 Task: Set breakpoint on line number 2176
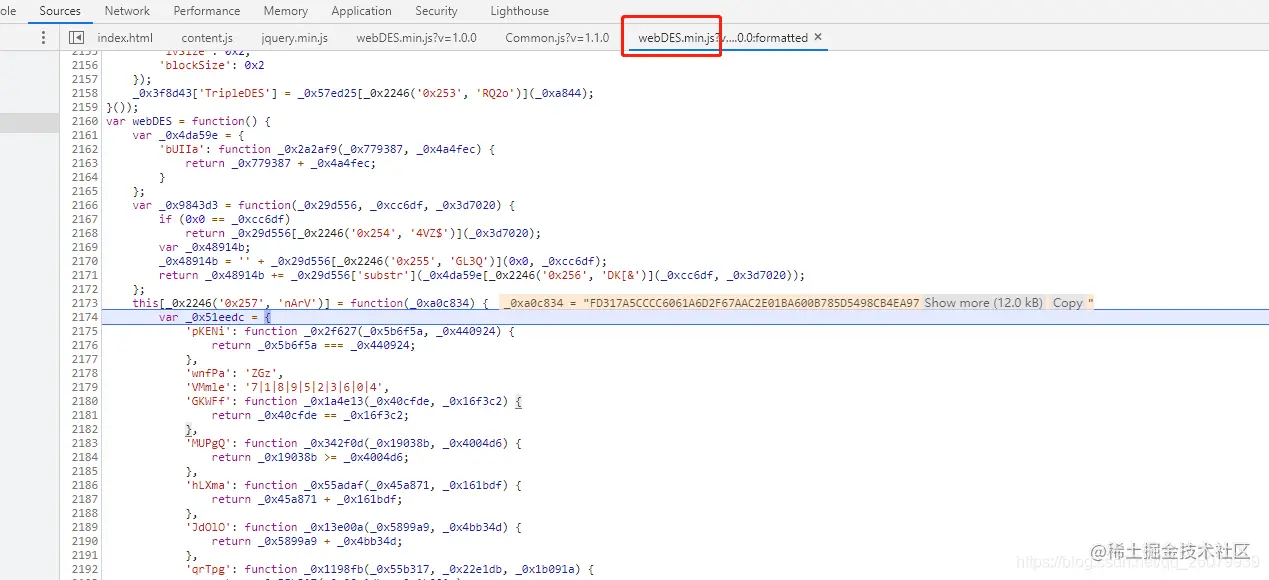(x=85, y=345)
